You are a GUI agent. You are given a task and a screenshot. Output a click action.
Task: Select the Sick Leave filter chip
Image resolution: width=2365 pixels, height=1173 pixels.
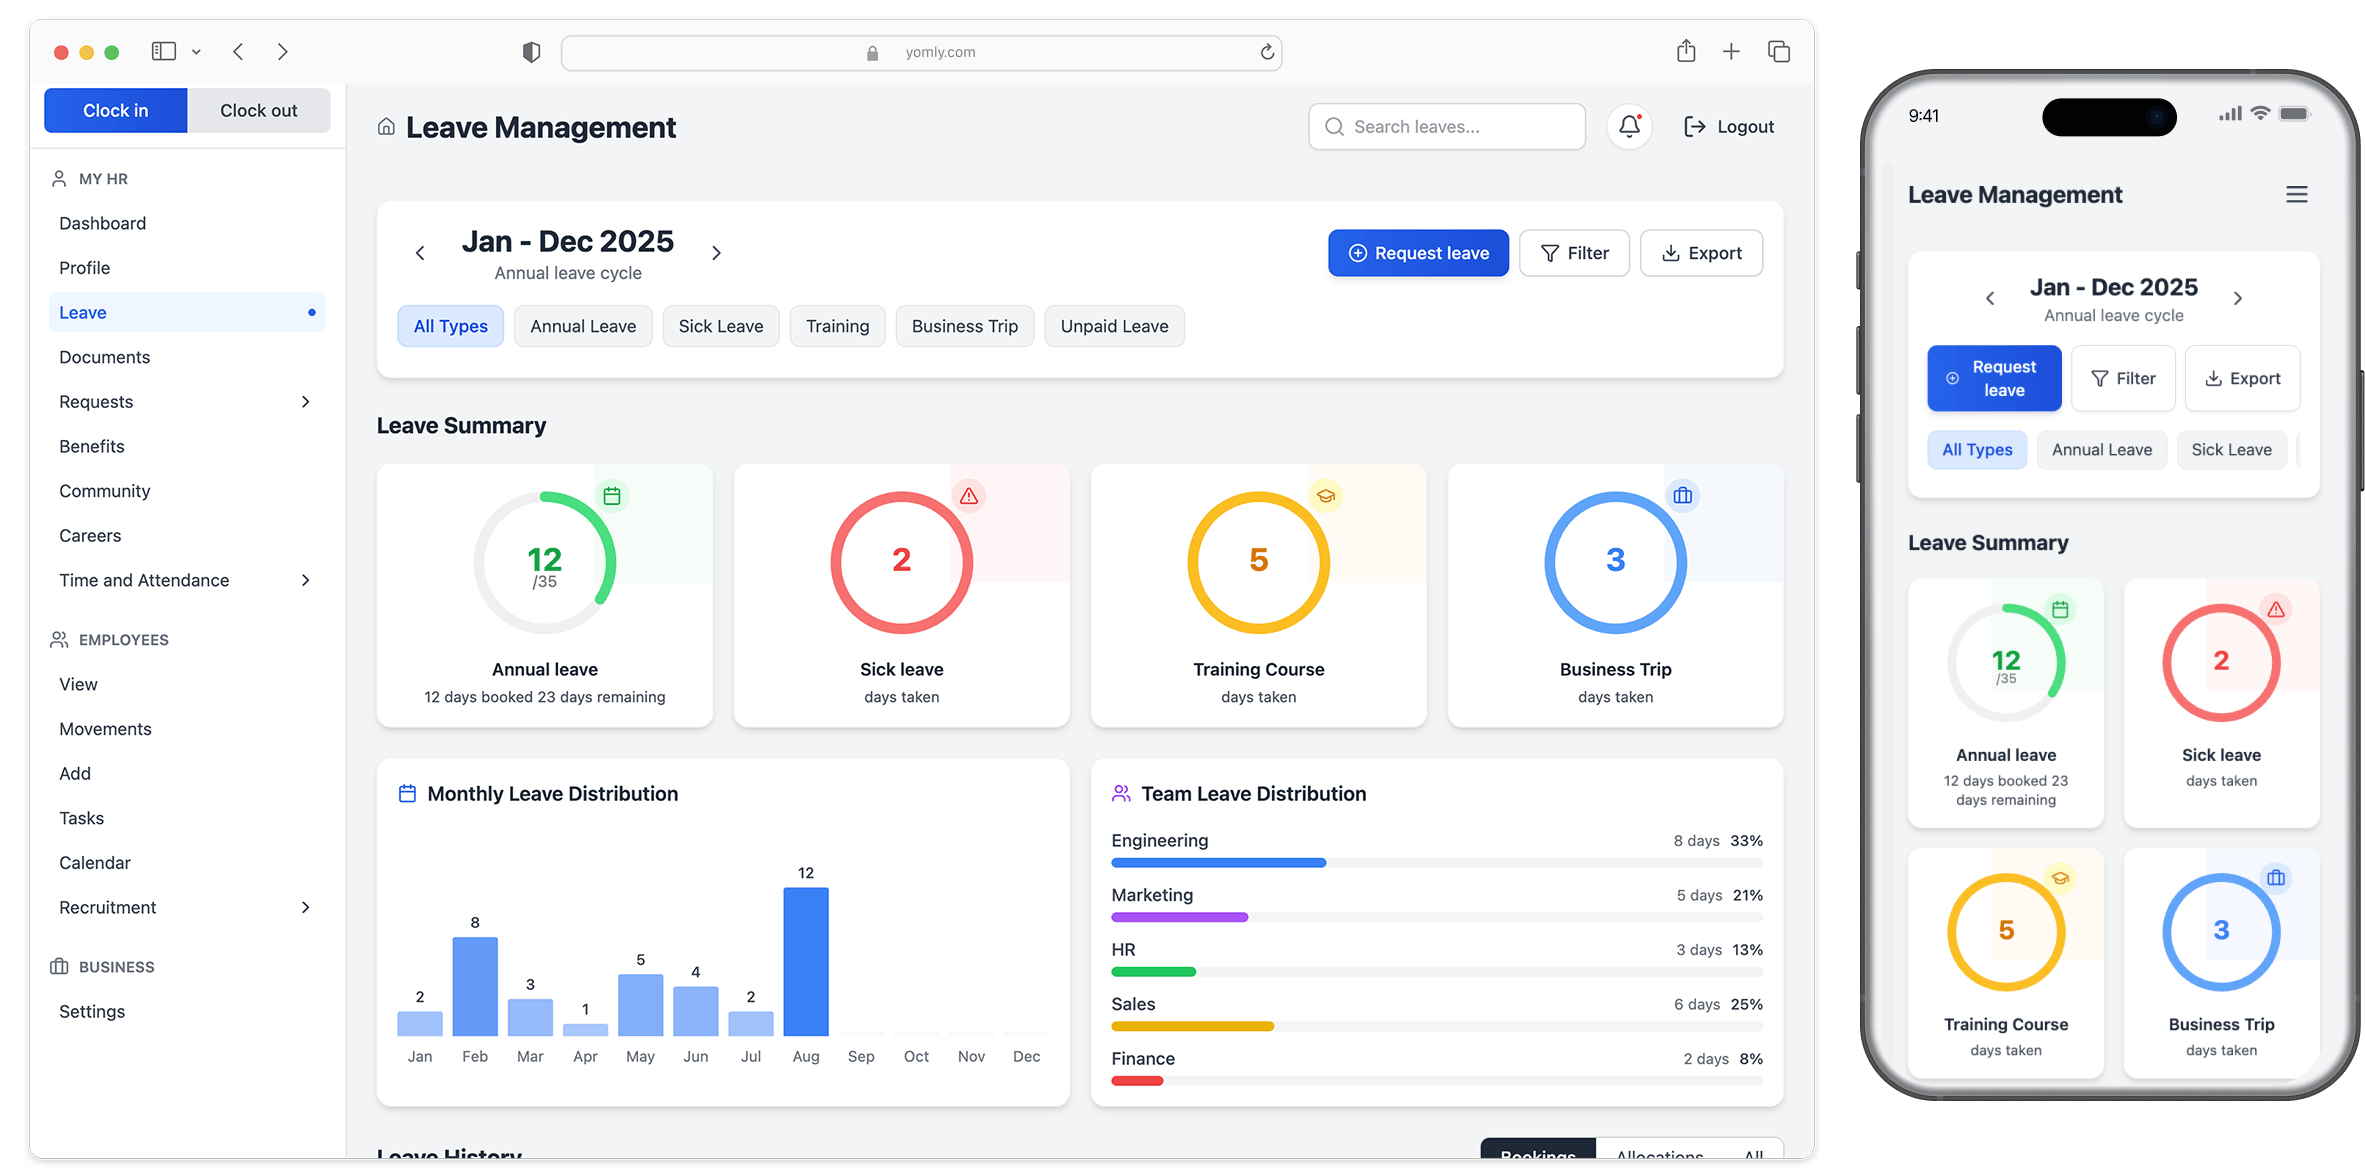pyautogui.click(x=721, y=327)
